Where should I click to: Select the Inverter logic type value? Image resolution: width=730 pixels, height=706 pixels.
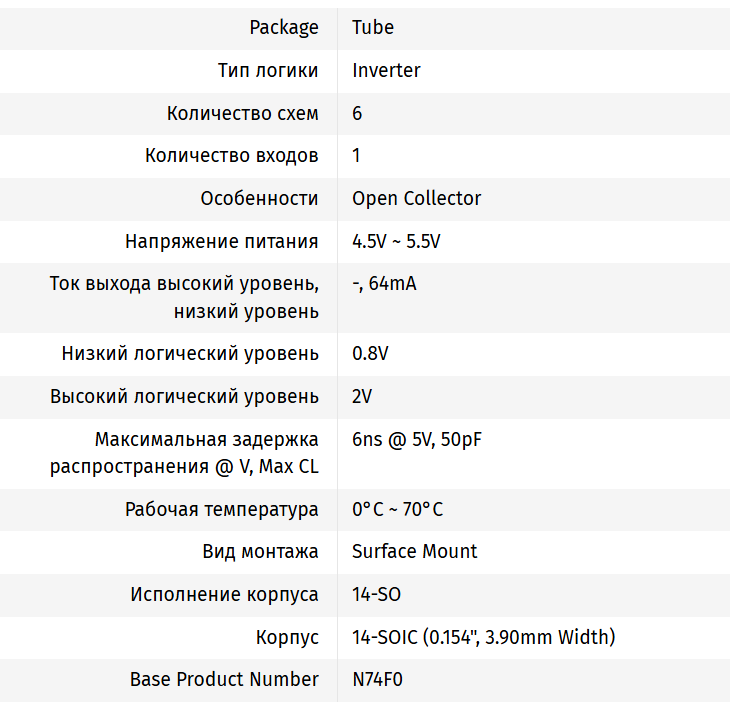coord(386,71)
